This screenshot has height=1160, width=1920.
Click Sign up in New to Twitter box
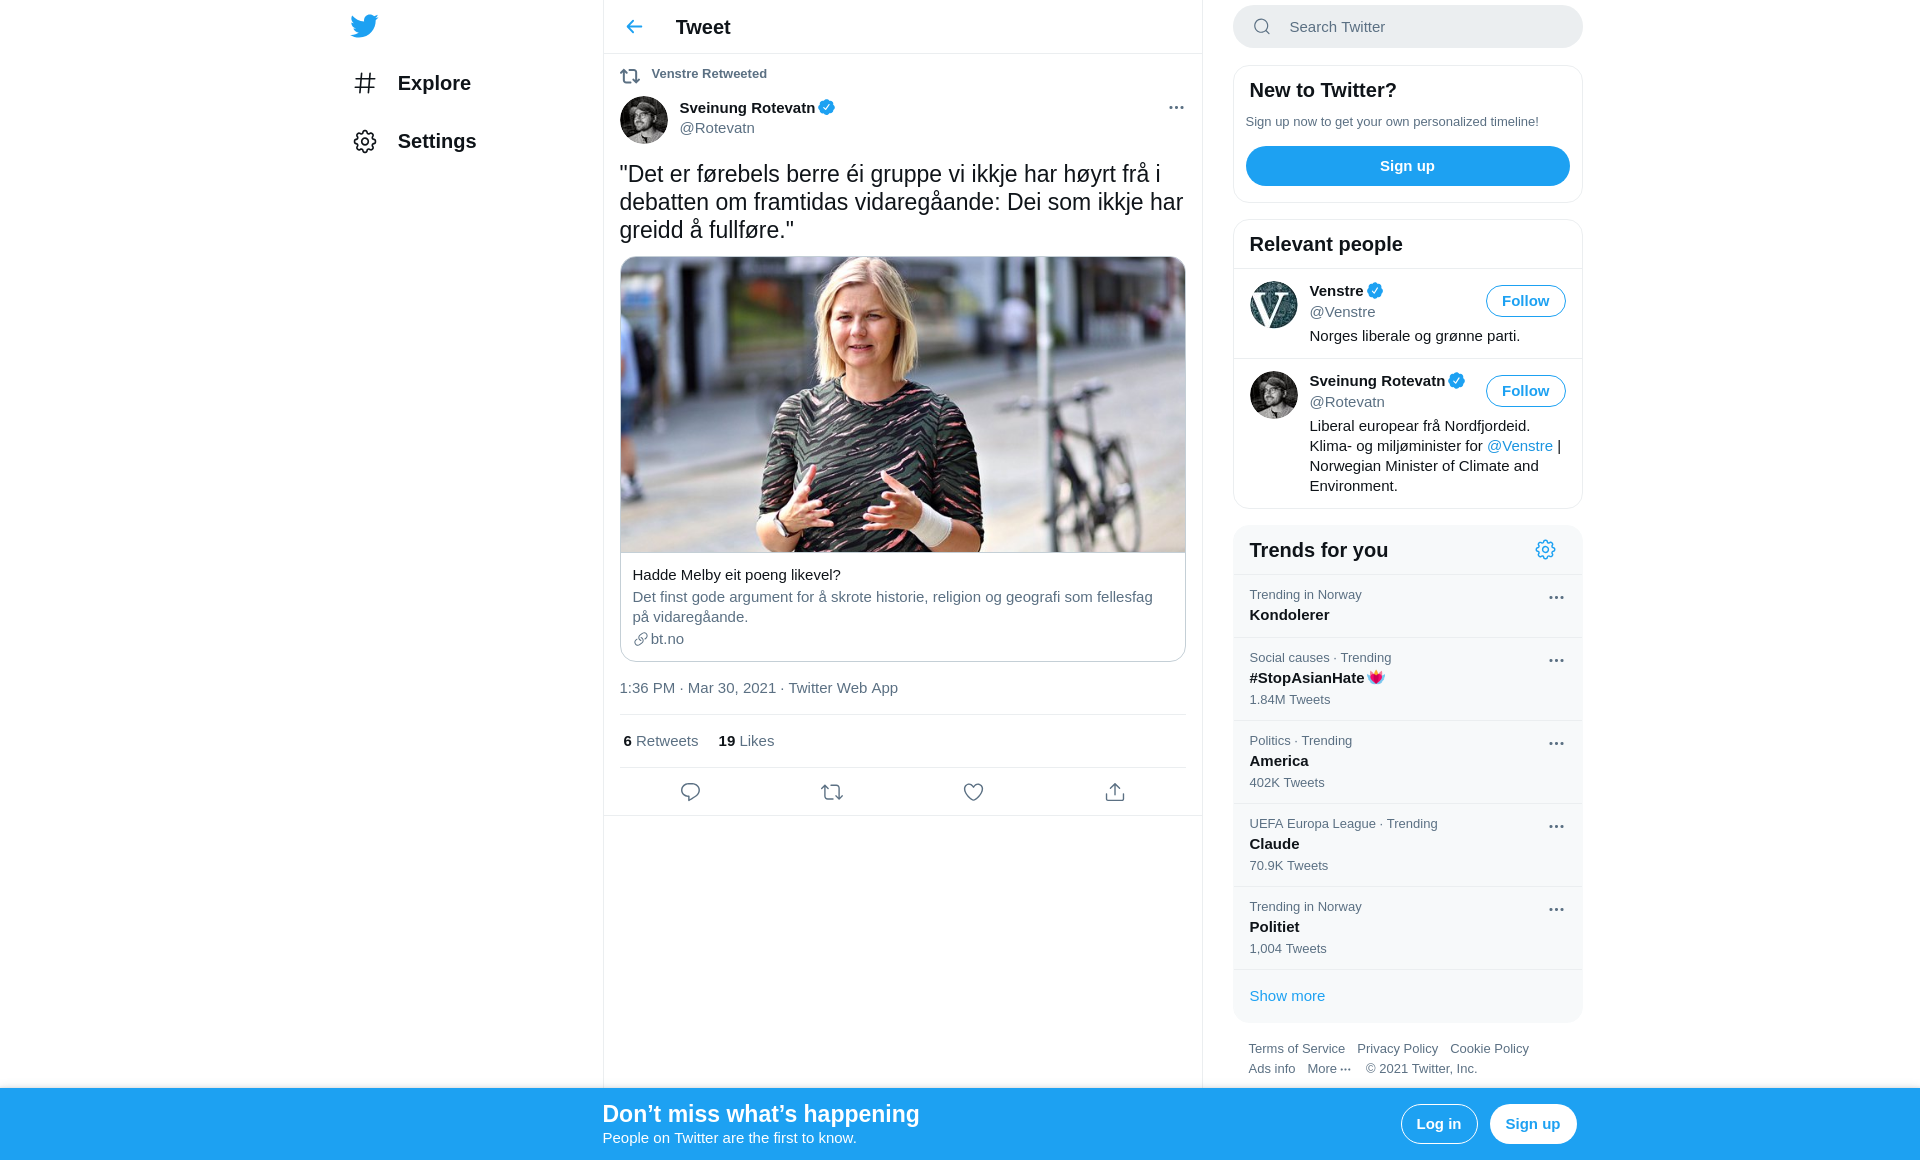point(1407,166)
